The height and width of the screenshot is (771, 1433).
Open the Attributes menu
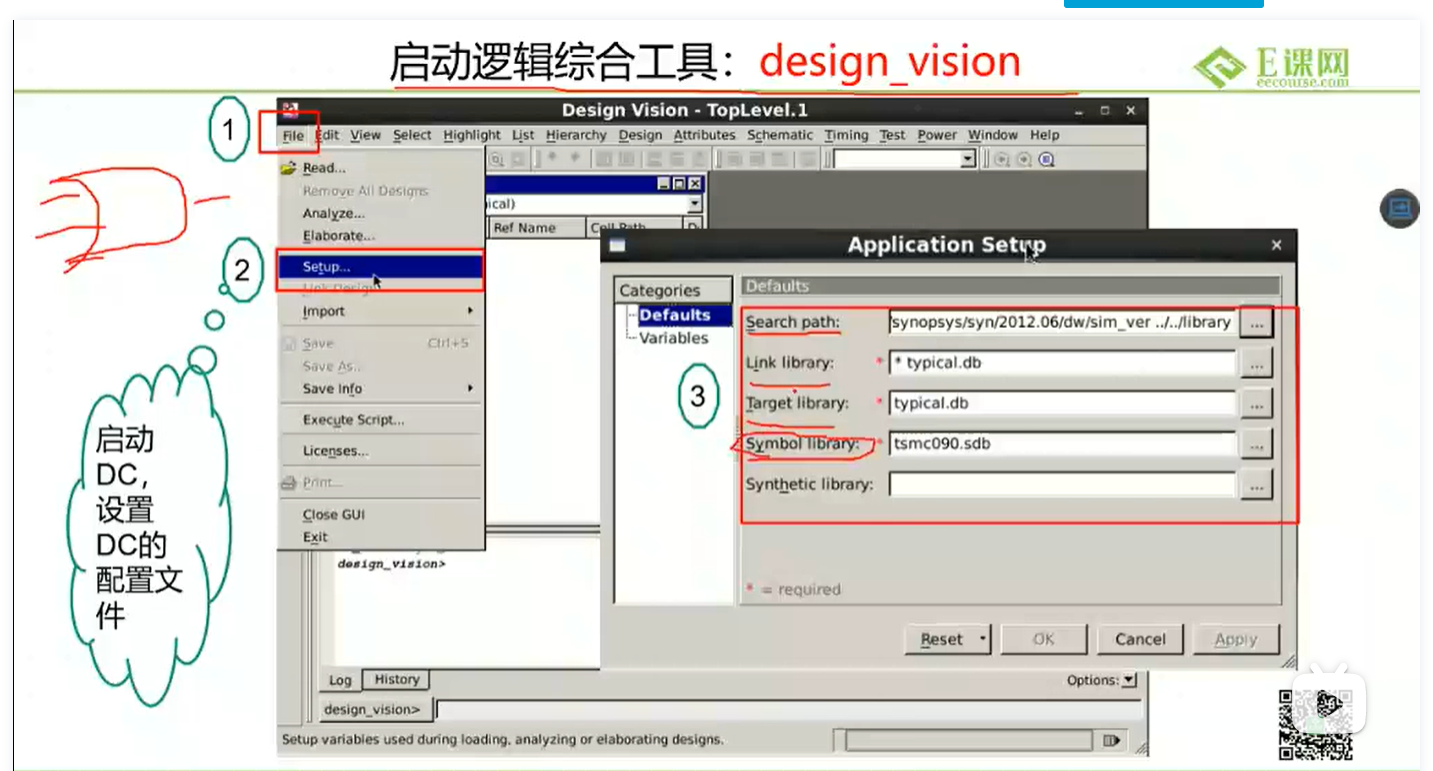tap(704, 135)
